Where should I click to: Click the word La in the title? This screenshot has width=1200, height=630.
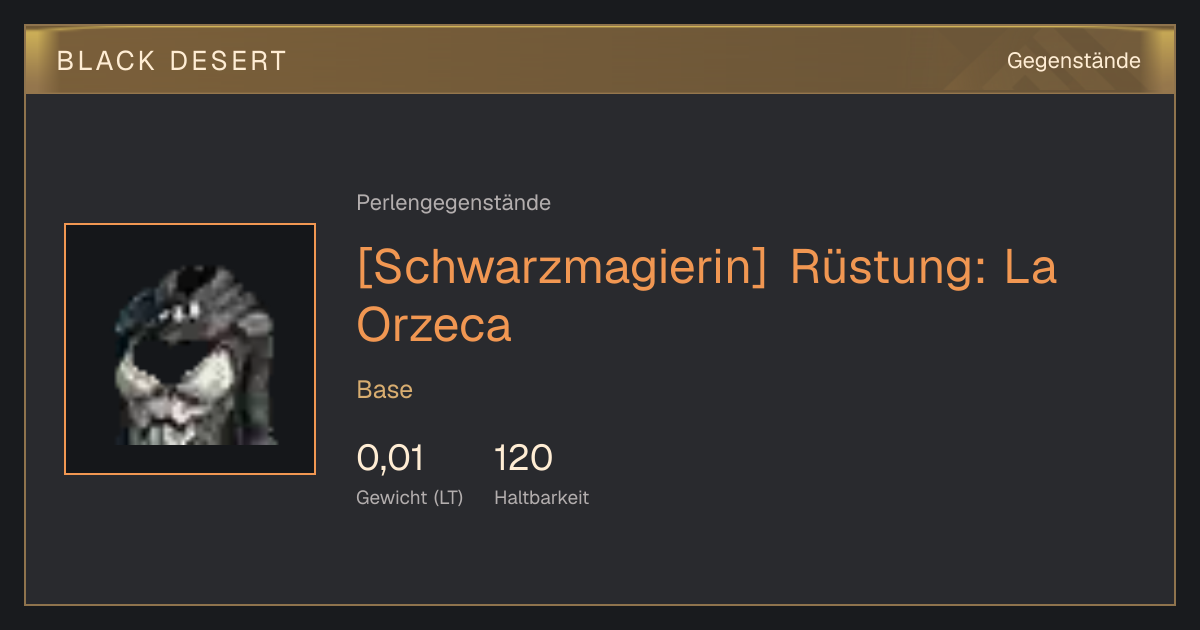(1031, 268)
